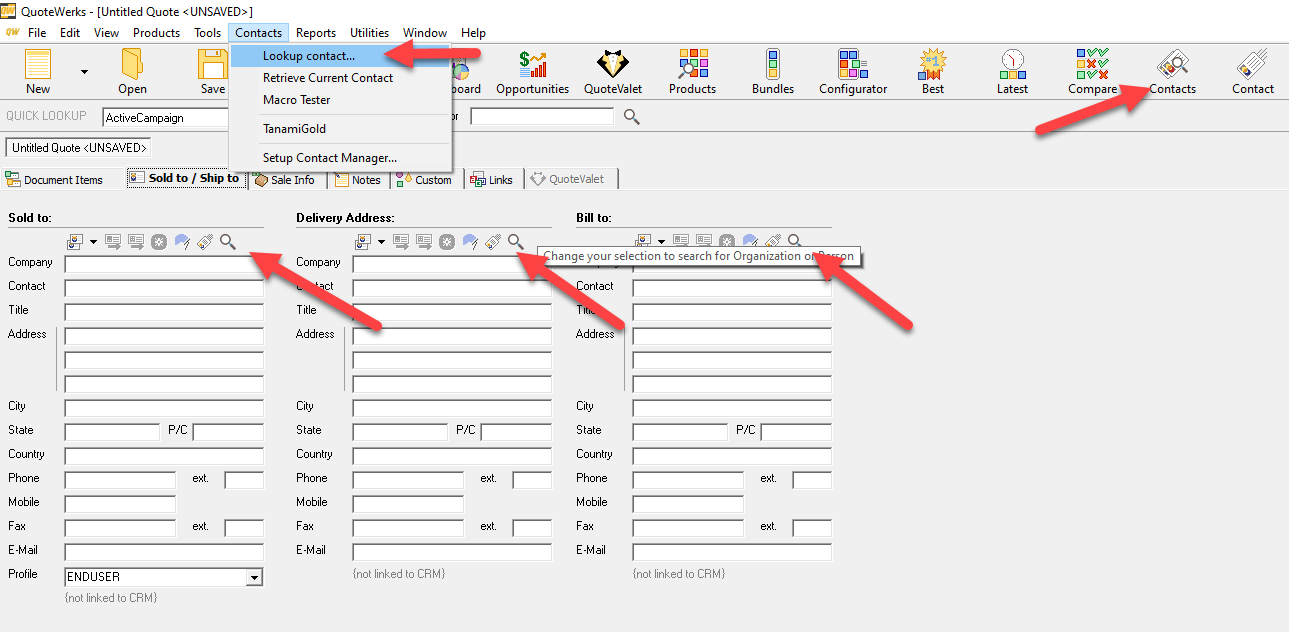Screen dimensions: 1289x632
Task: Click the Quick Lookup search magnifier
Action: pyautogui.click(x=632, y=117)
